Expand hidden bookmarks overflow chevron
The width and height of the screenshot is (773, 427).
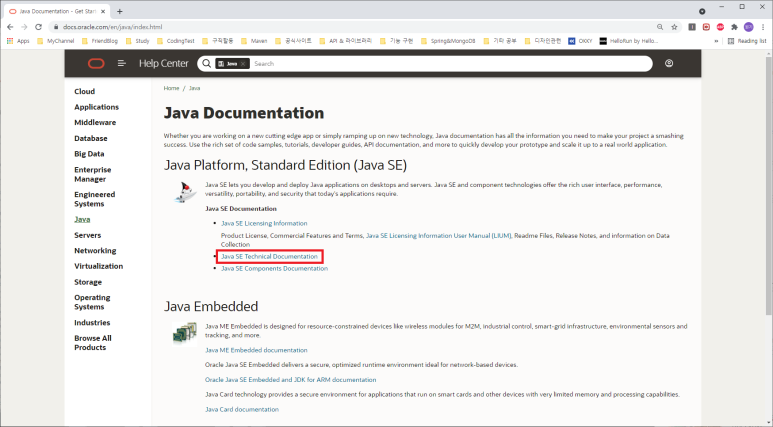click(x=716, y=41)
